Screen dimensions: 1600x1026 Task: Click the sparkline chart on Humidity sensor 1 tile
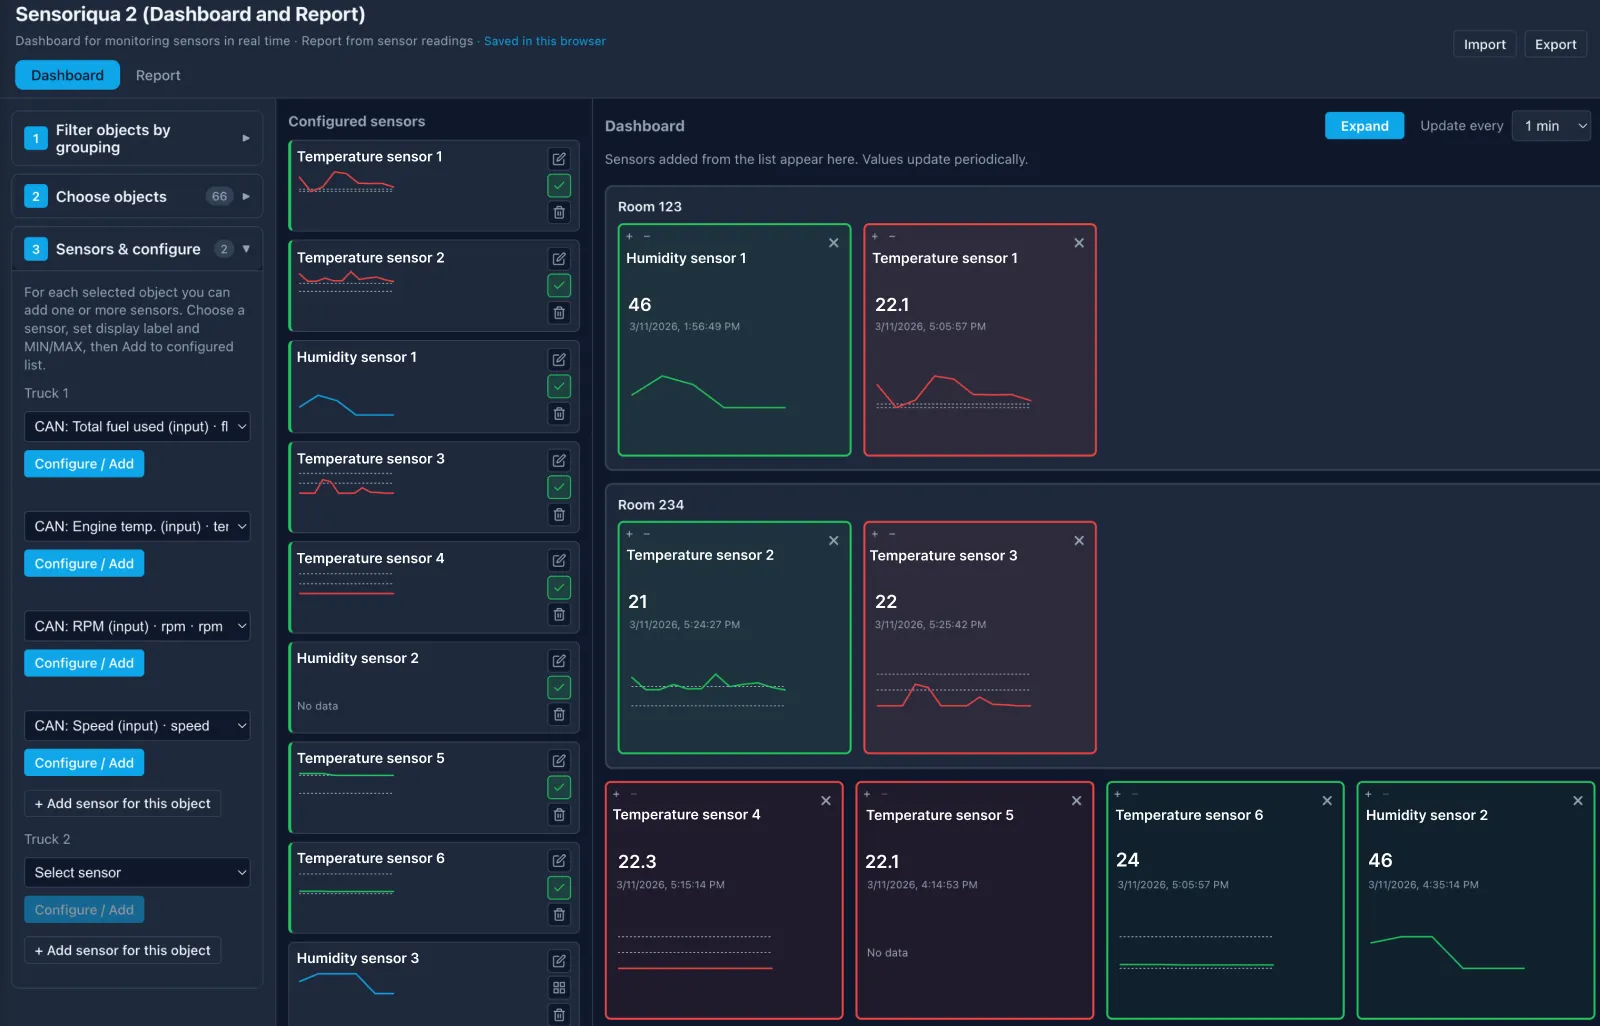click(710, 394)
